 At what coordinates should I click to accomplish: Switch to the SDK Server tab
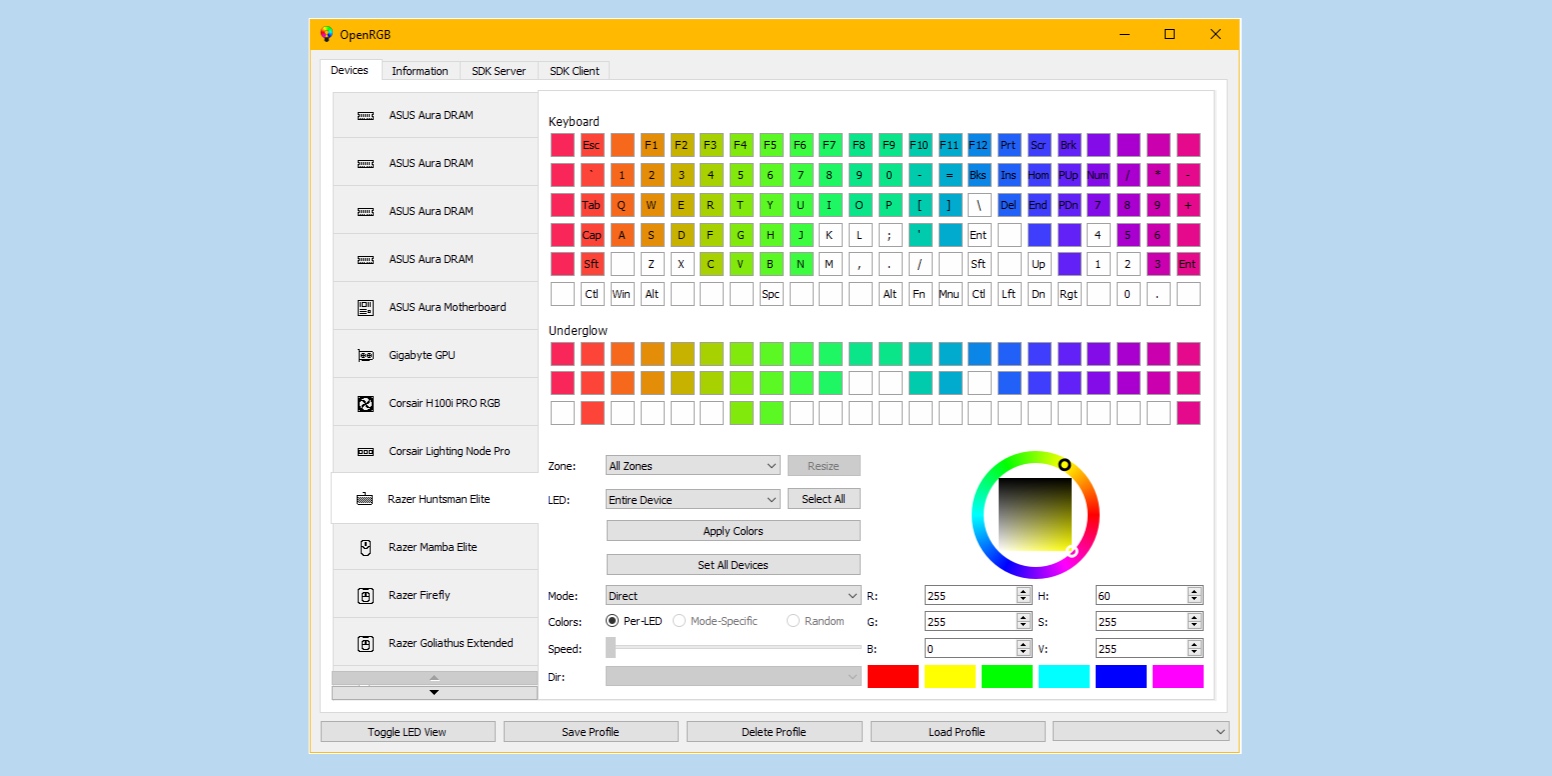[499, 71]
